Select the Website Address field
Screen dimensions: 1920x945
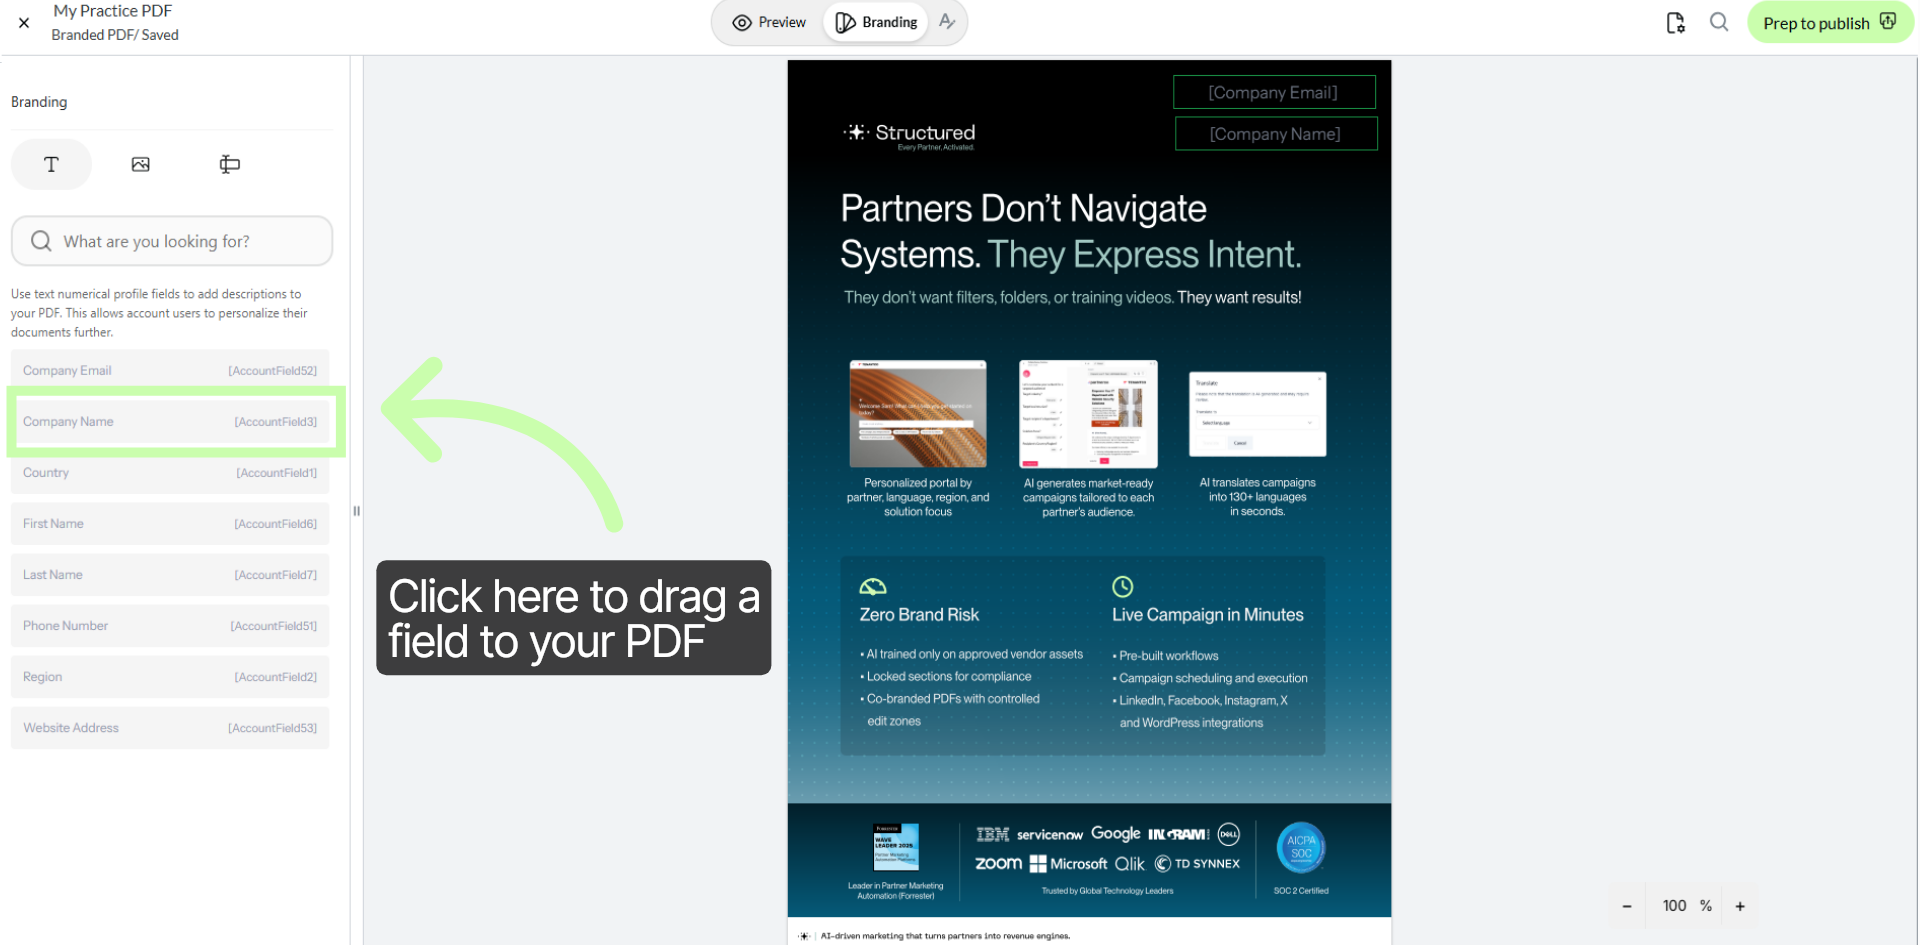pos(170,727)
